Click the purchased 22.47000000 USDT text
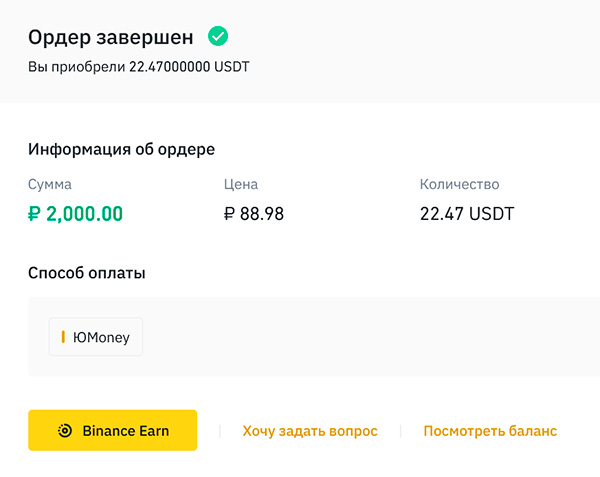600x477 pixels. [x=138, y=68]
